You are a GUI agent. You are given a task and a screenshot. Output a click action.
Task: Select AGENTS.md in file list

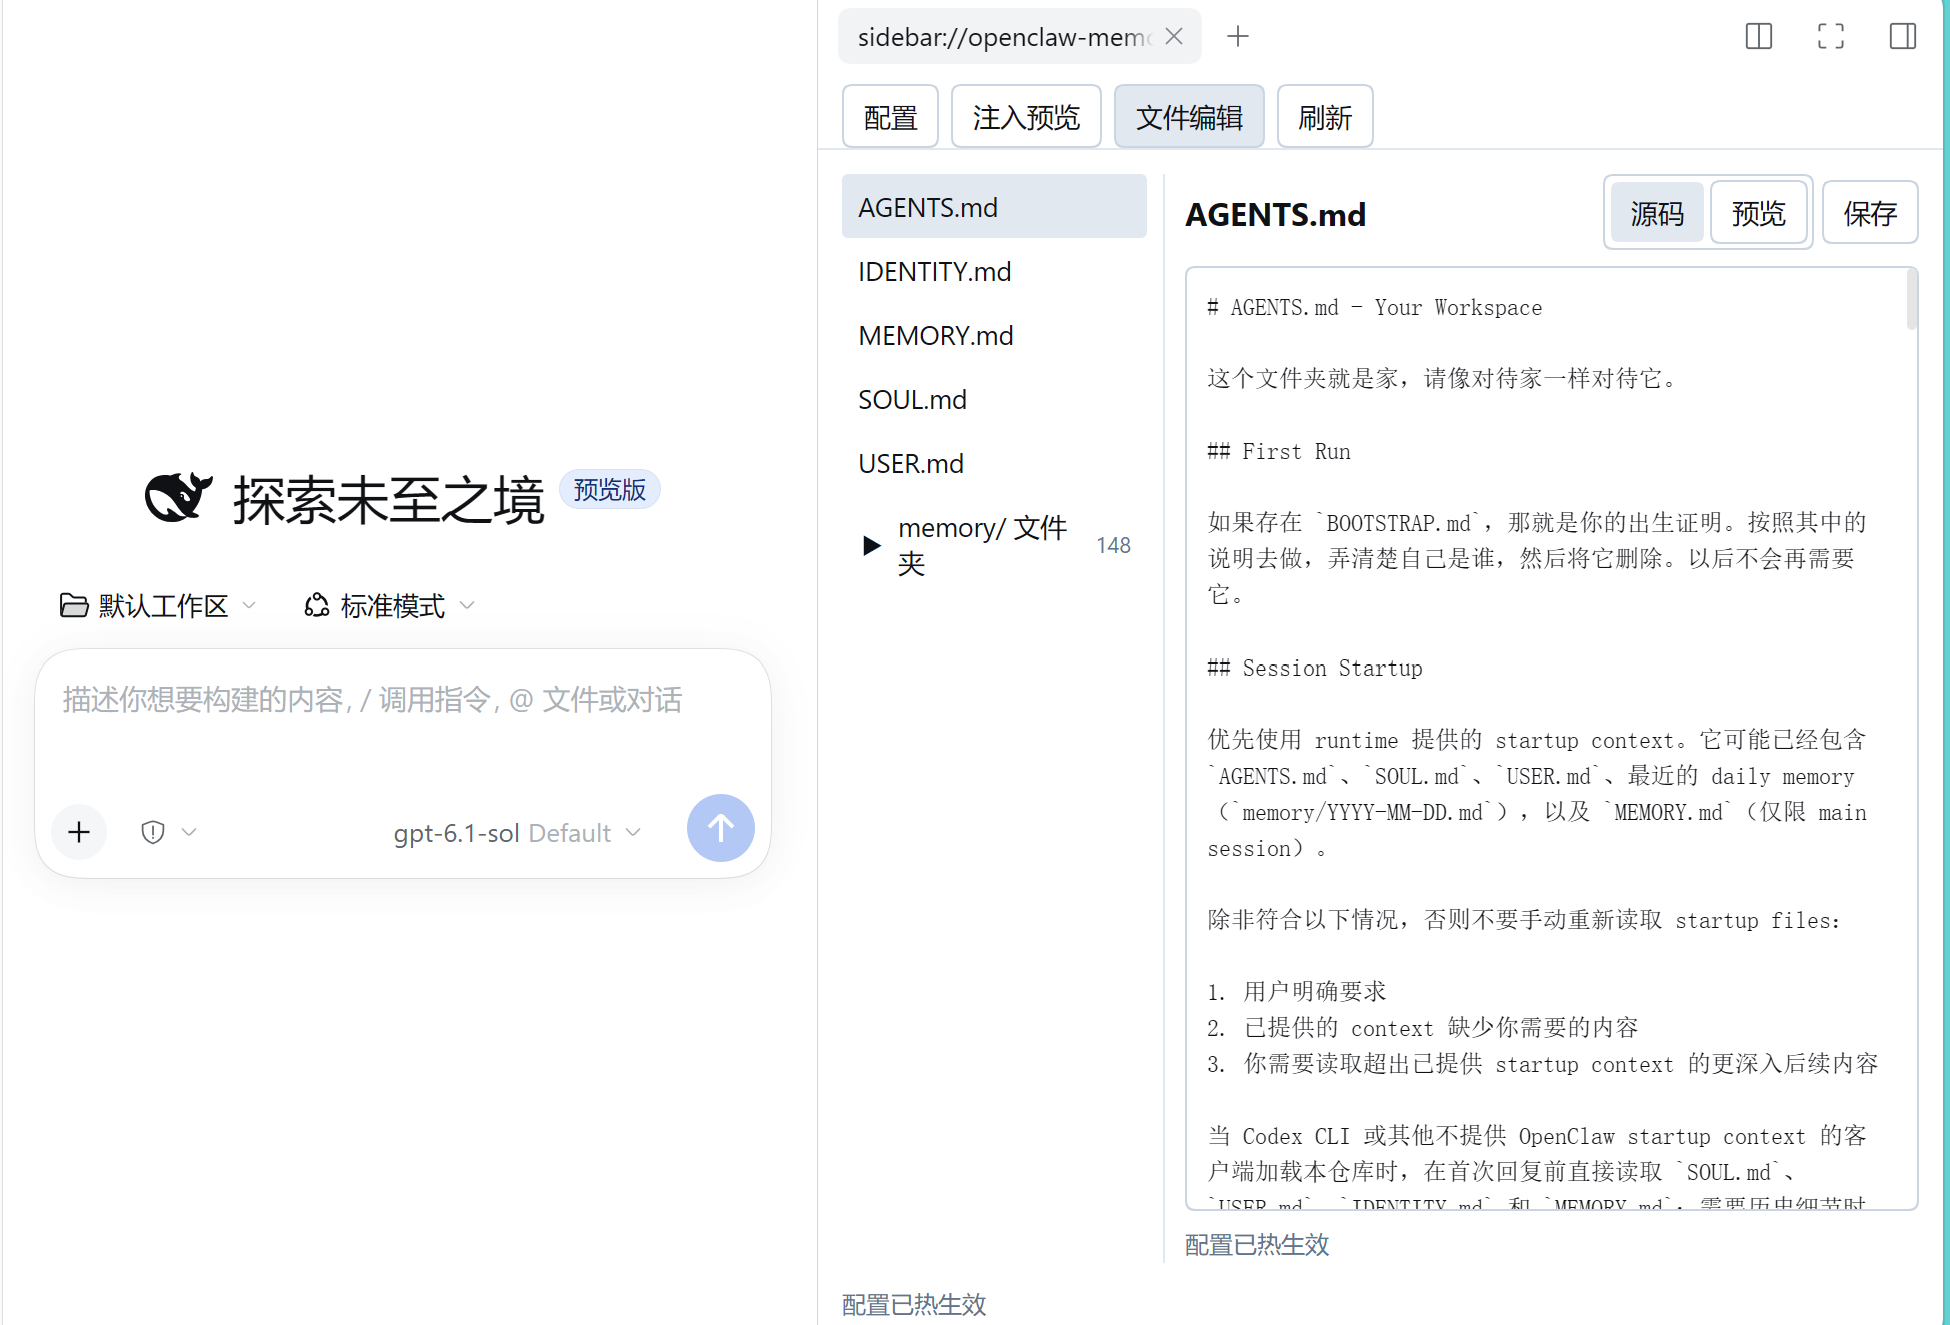tap(994, 207)
